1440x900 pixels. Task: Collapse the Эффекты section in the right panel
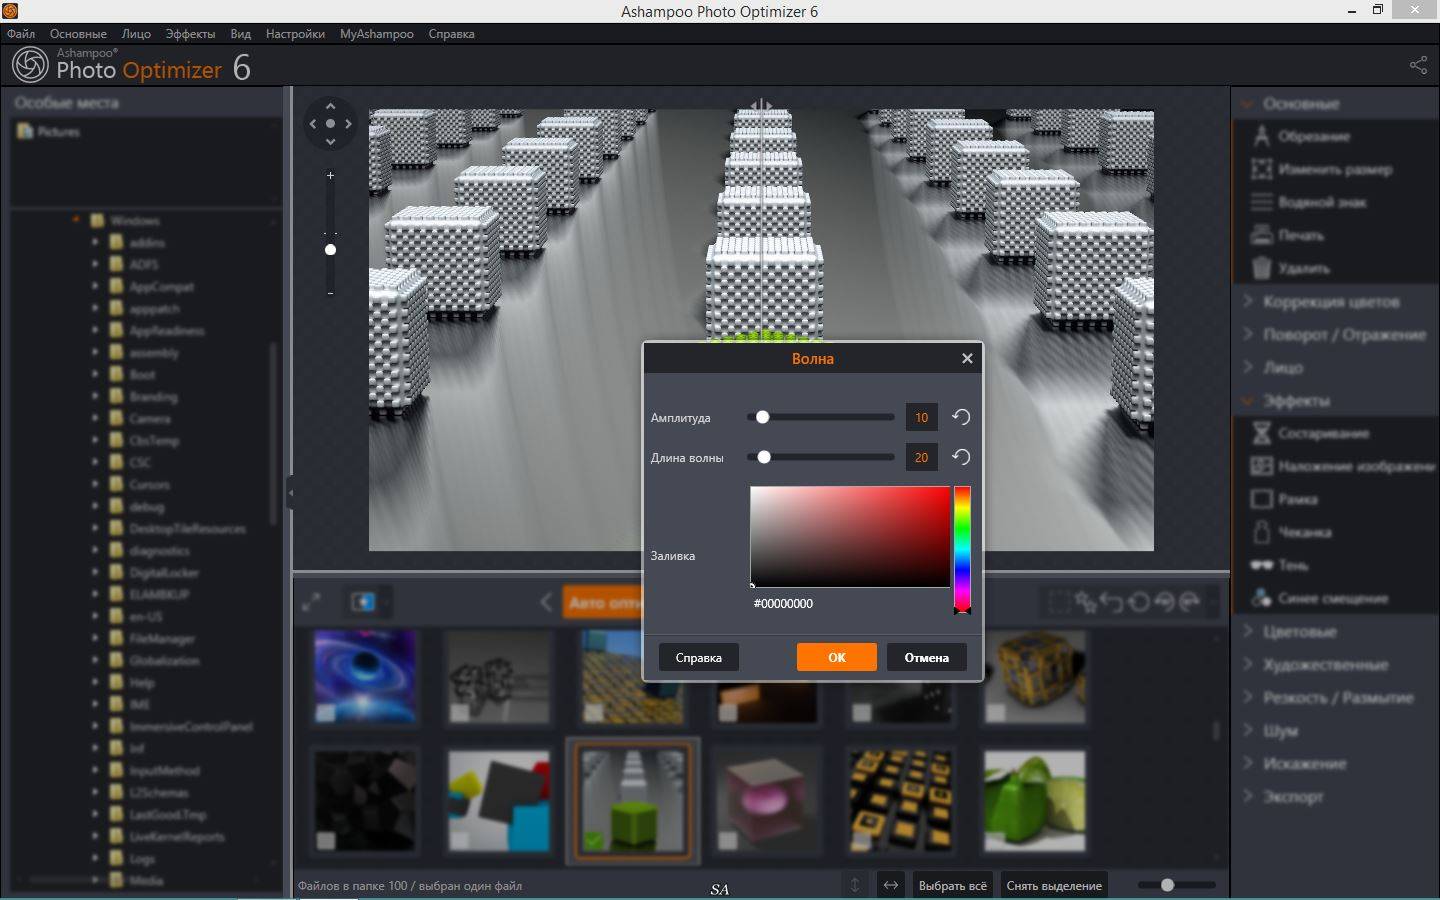tap(1248, 400)
